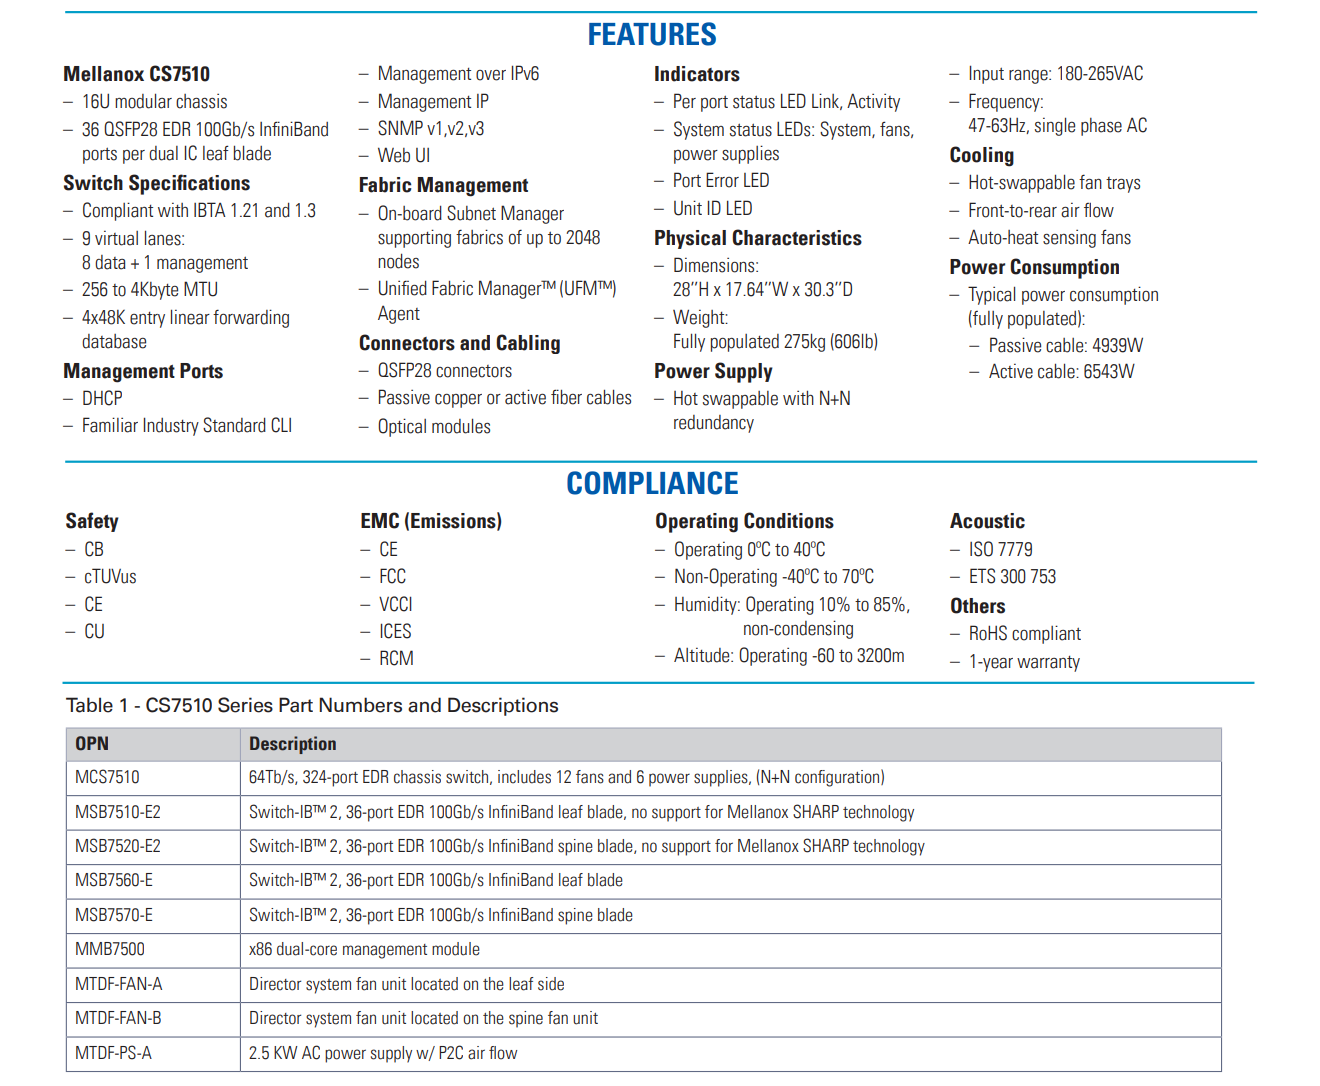The image size is (1320, 1086).
Task: Select the Physical Characteristics heading
Action: coord(757,238)
